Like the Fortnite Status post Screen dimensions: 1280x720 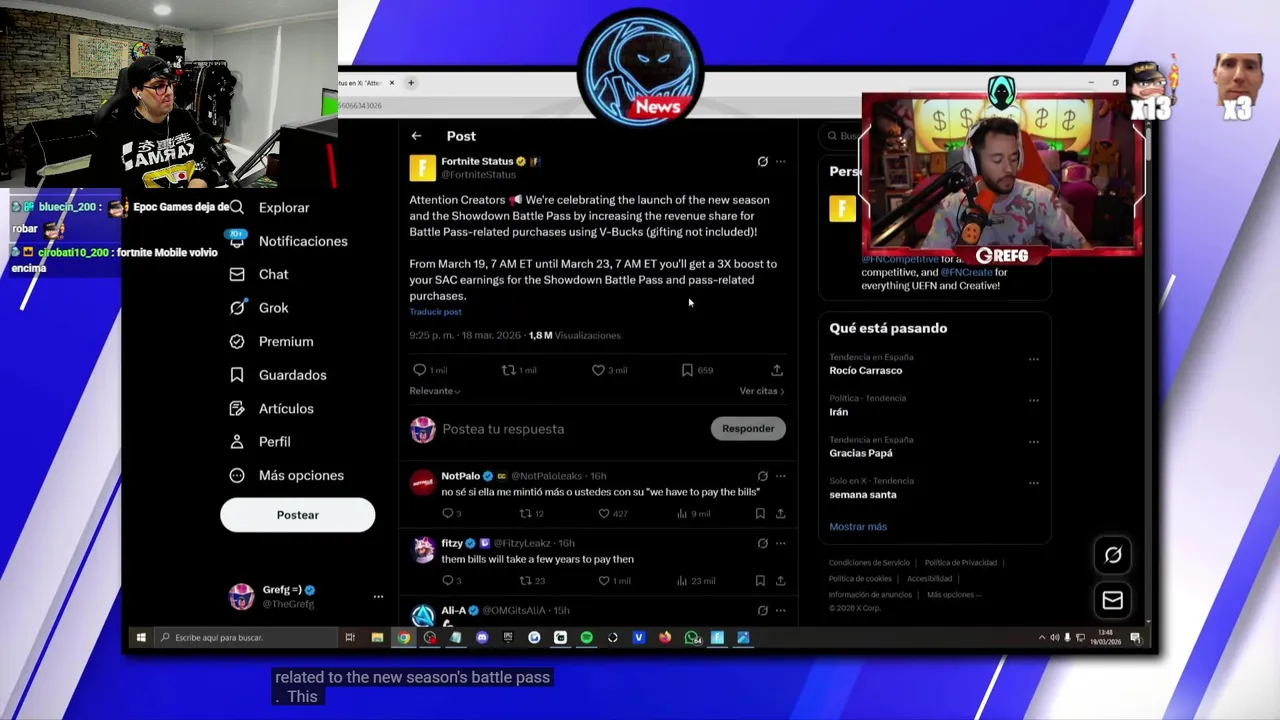coord(598,370)
